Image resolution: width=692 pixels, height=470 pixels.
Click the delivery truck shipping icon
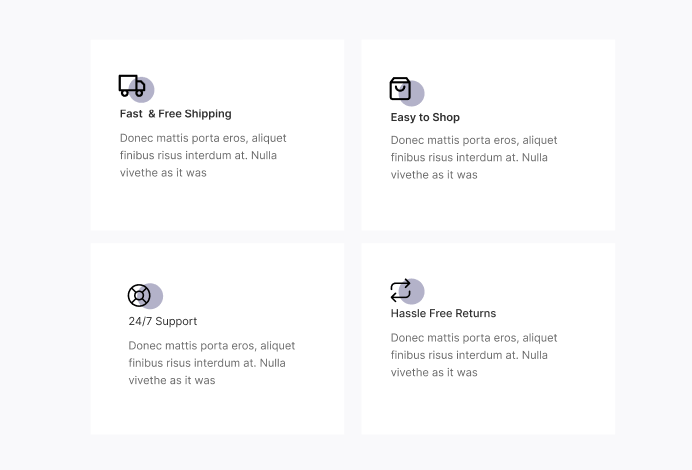(130, 86)
